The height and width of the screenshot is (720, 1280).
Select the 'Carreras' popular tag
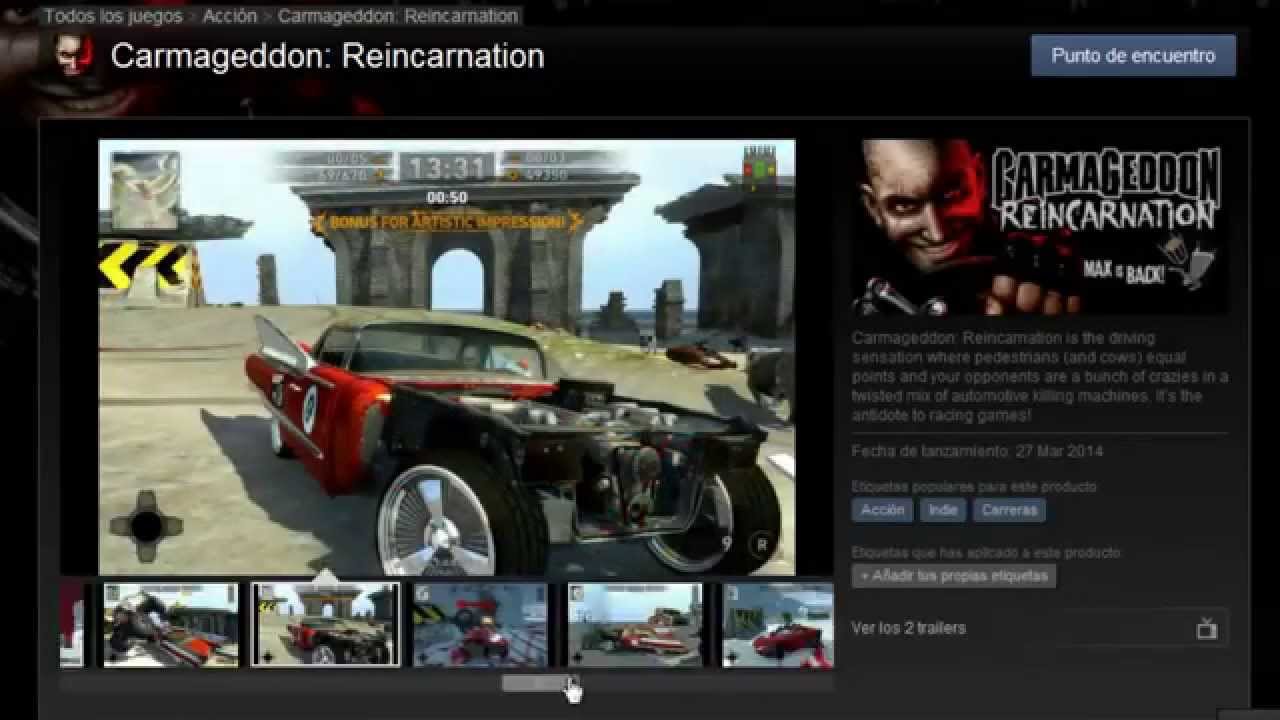point(1009,510)
